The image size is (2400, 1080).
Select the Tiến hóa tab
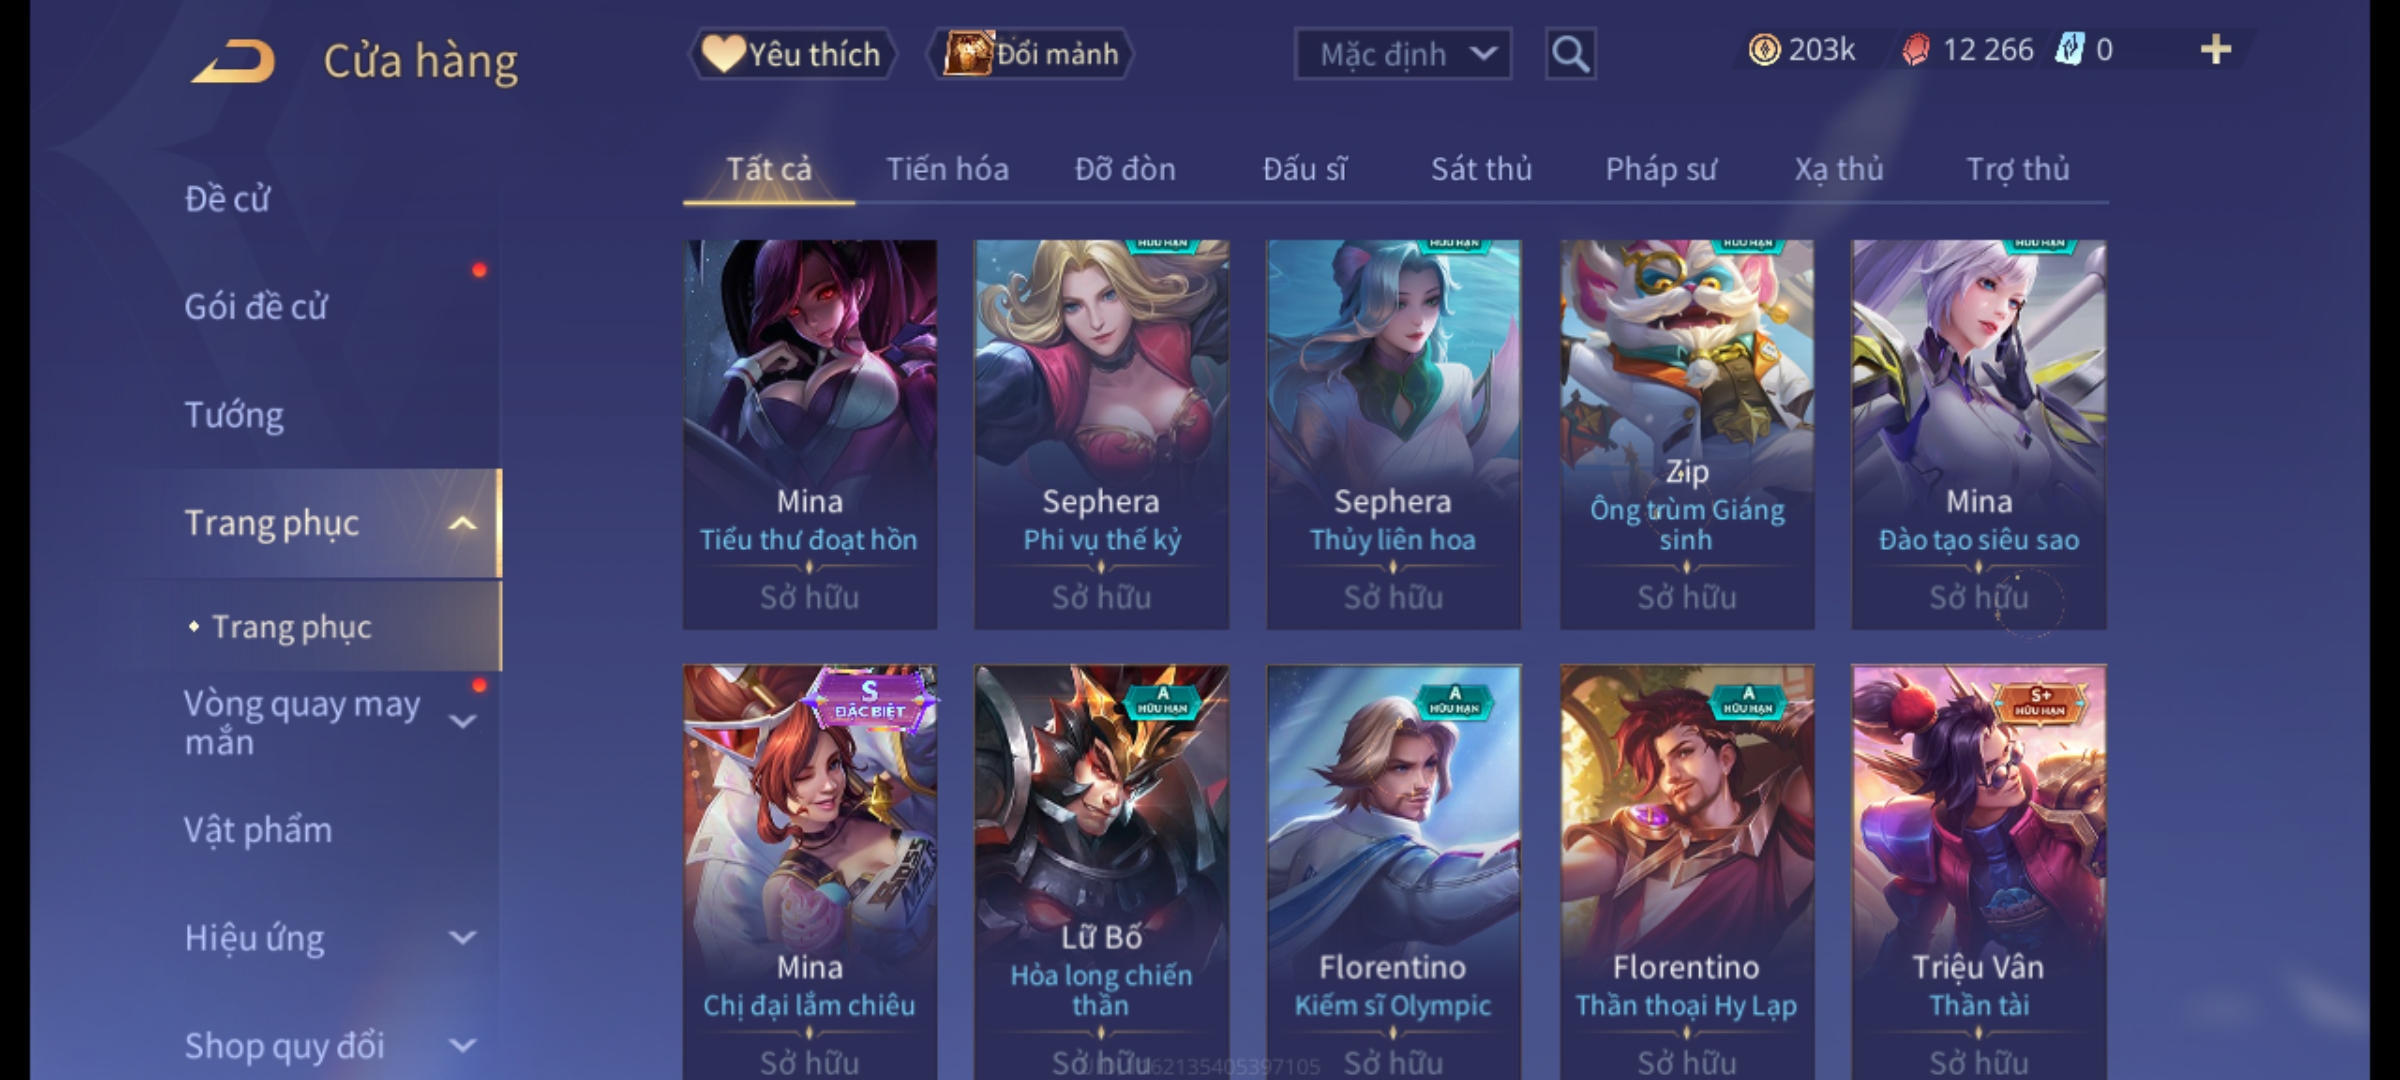(x=947, y=169)
